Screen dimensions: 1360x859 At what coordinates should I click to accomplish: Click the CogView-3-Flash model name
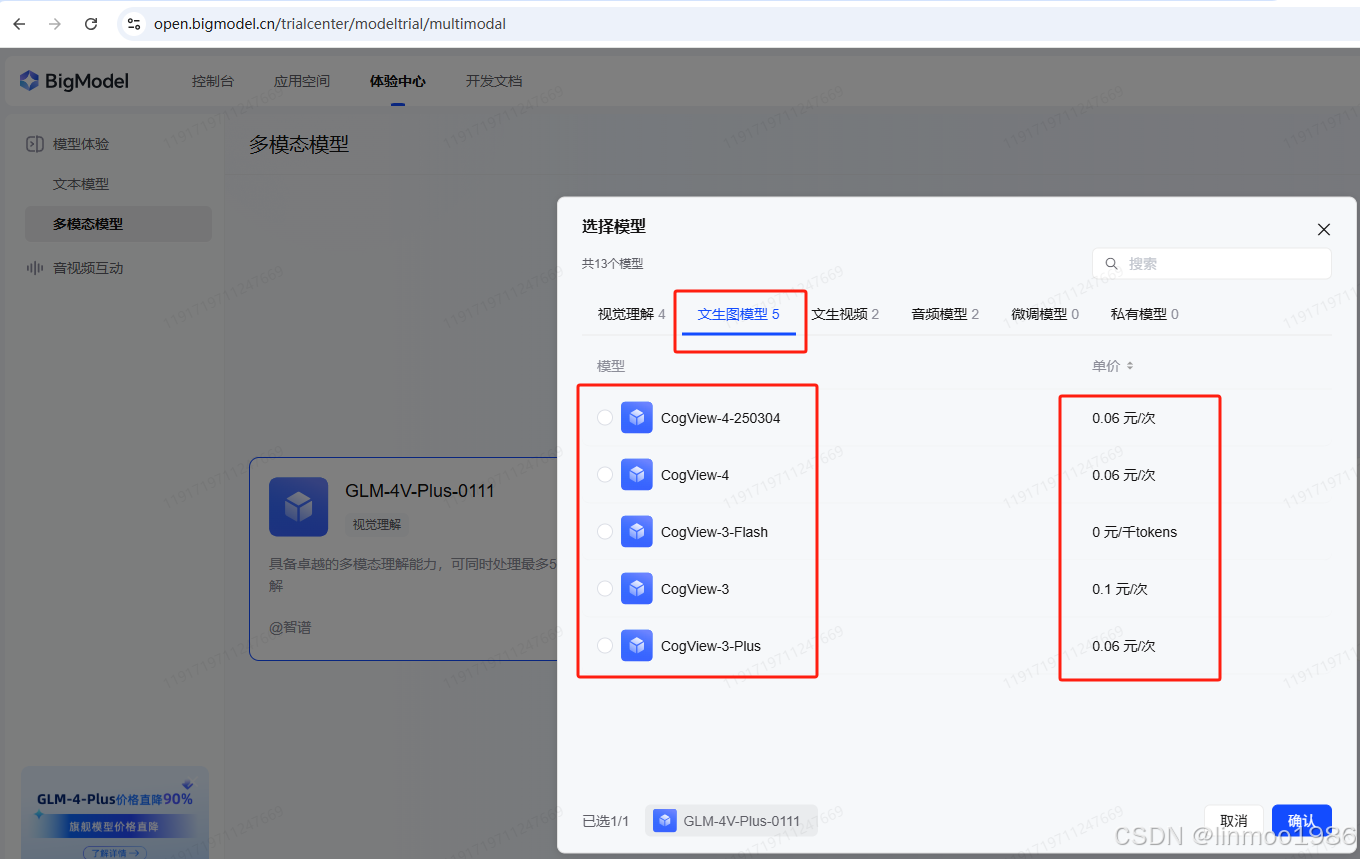click(x=715, y=532)
